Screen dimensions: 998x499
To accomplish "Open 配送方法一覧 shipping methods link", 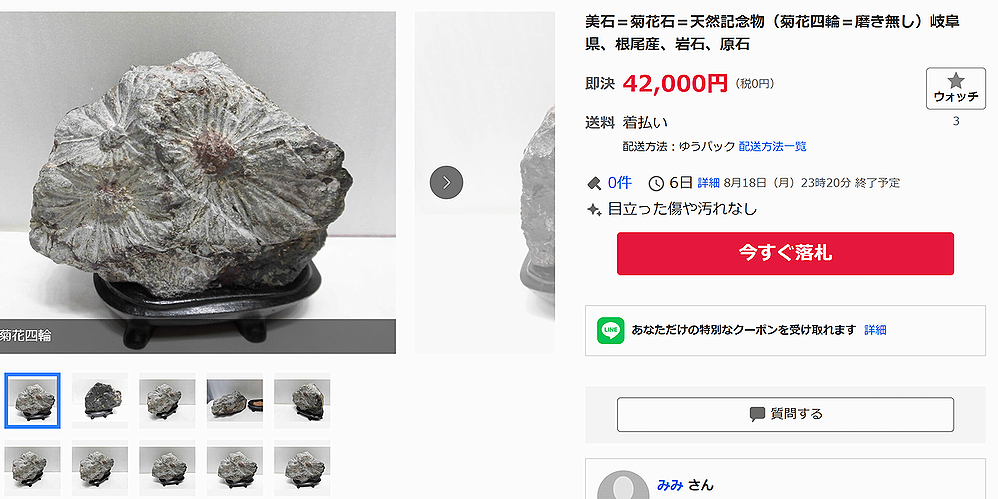I will pyautogui.click(x=772, y=147).
